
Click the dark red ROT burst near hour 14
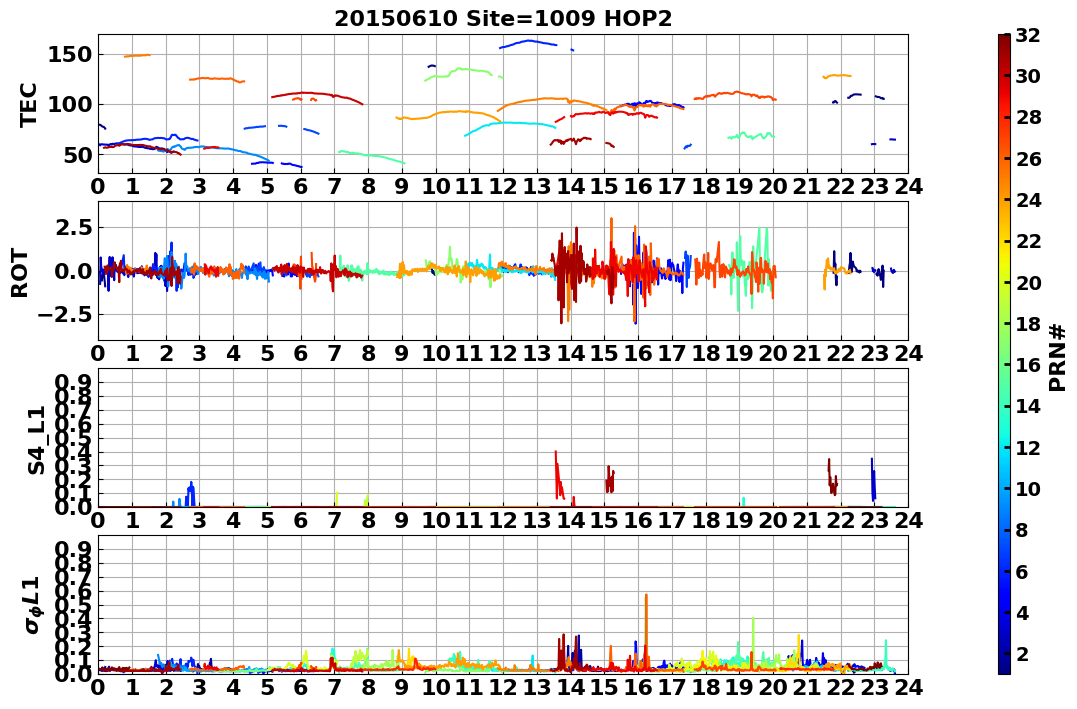click(x=569, y=276)
